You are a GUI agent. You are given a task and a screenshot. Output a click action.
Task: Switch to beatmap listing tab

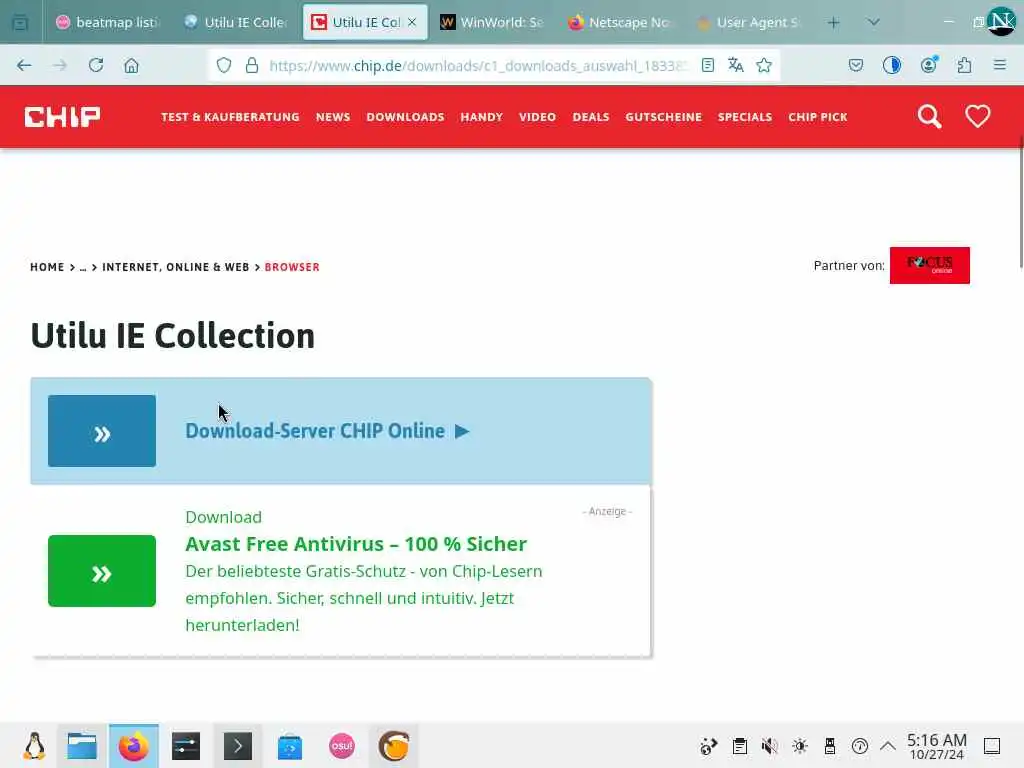[108, 22]
